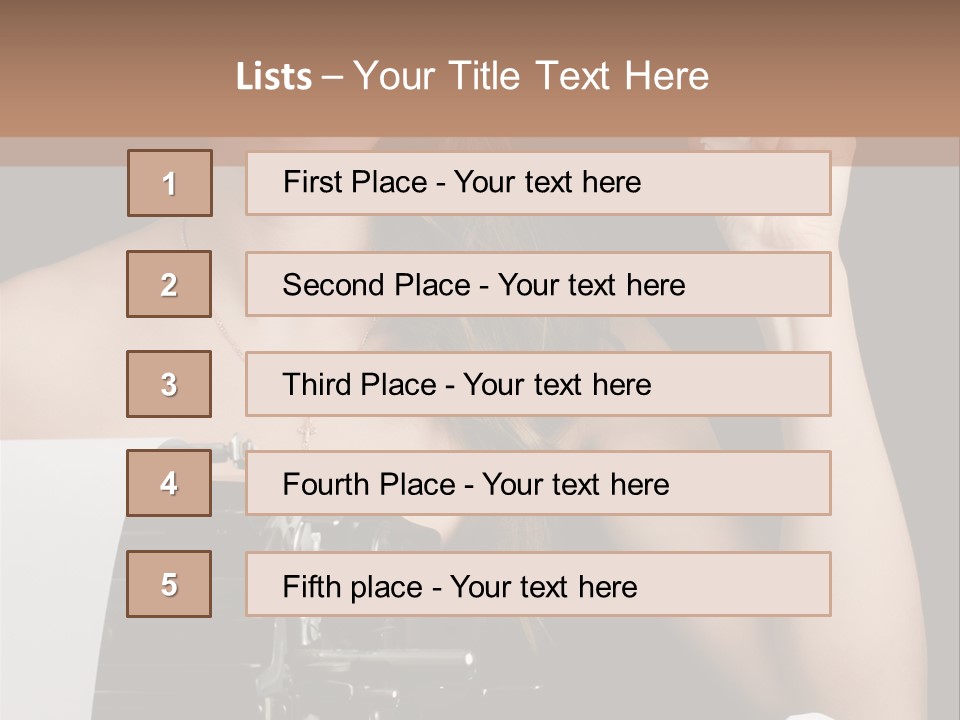Click the number 2 box

pos(169,284)
